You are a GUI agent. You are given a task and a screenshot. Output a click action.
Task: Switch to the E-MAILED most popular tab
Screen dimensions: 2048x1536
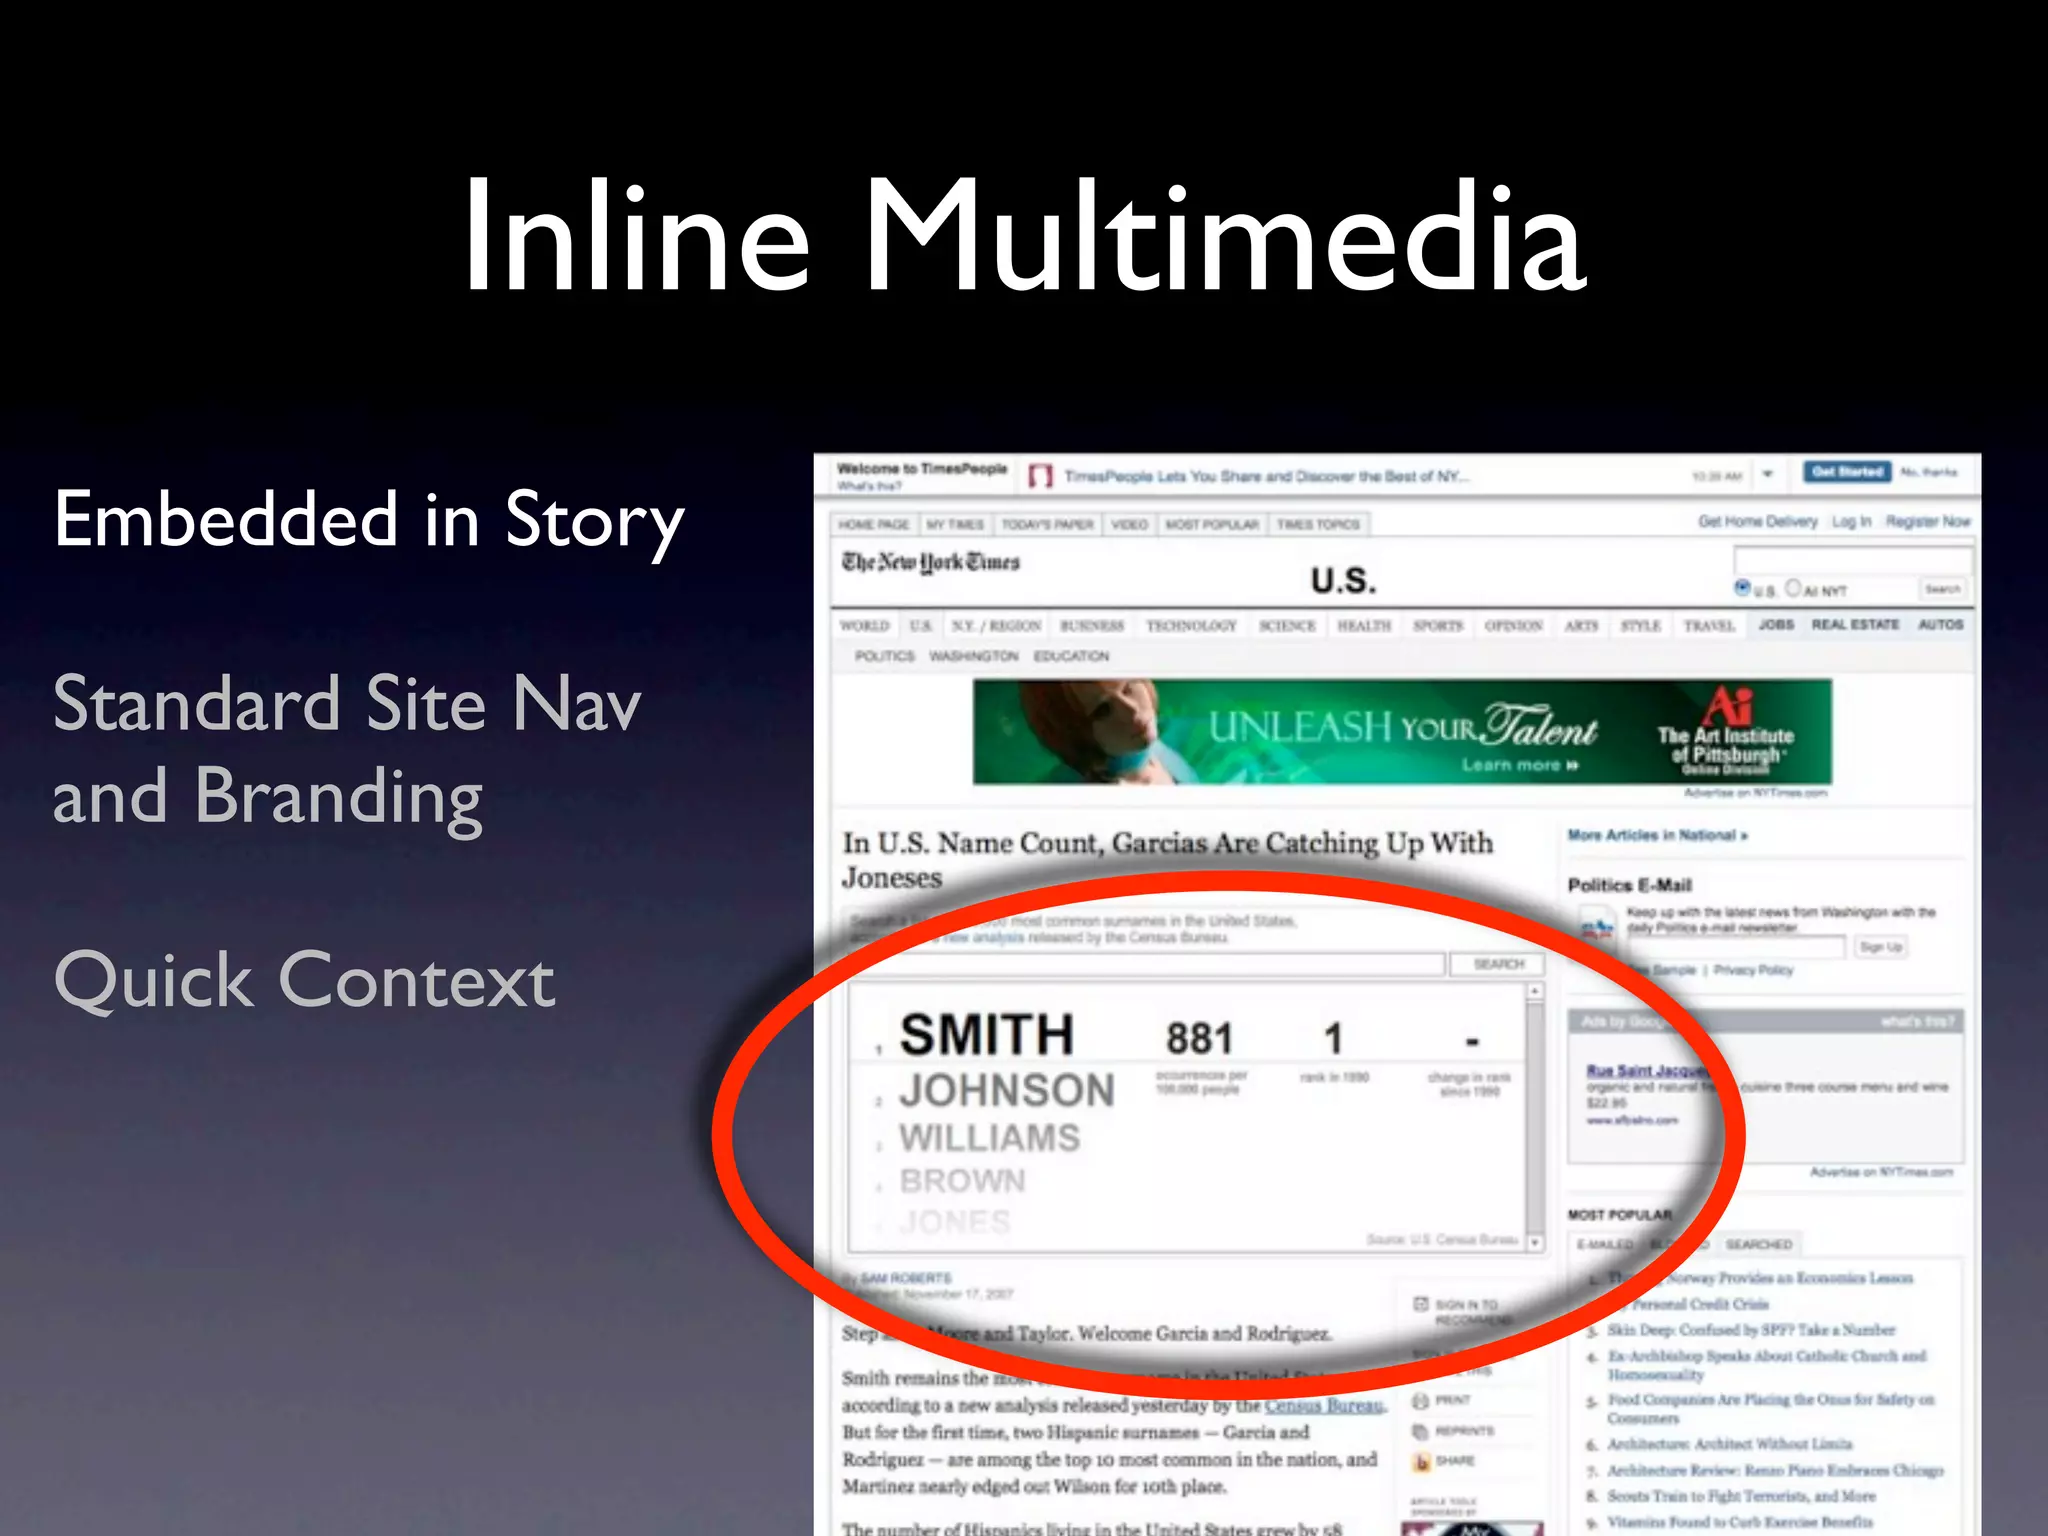coord(1605,1244)
